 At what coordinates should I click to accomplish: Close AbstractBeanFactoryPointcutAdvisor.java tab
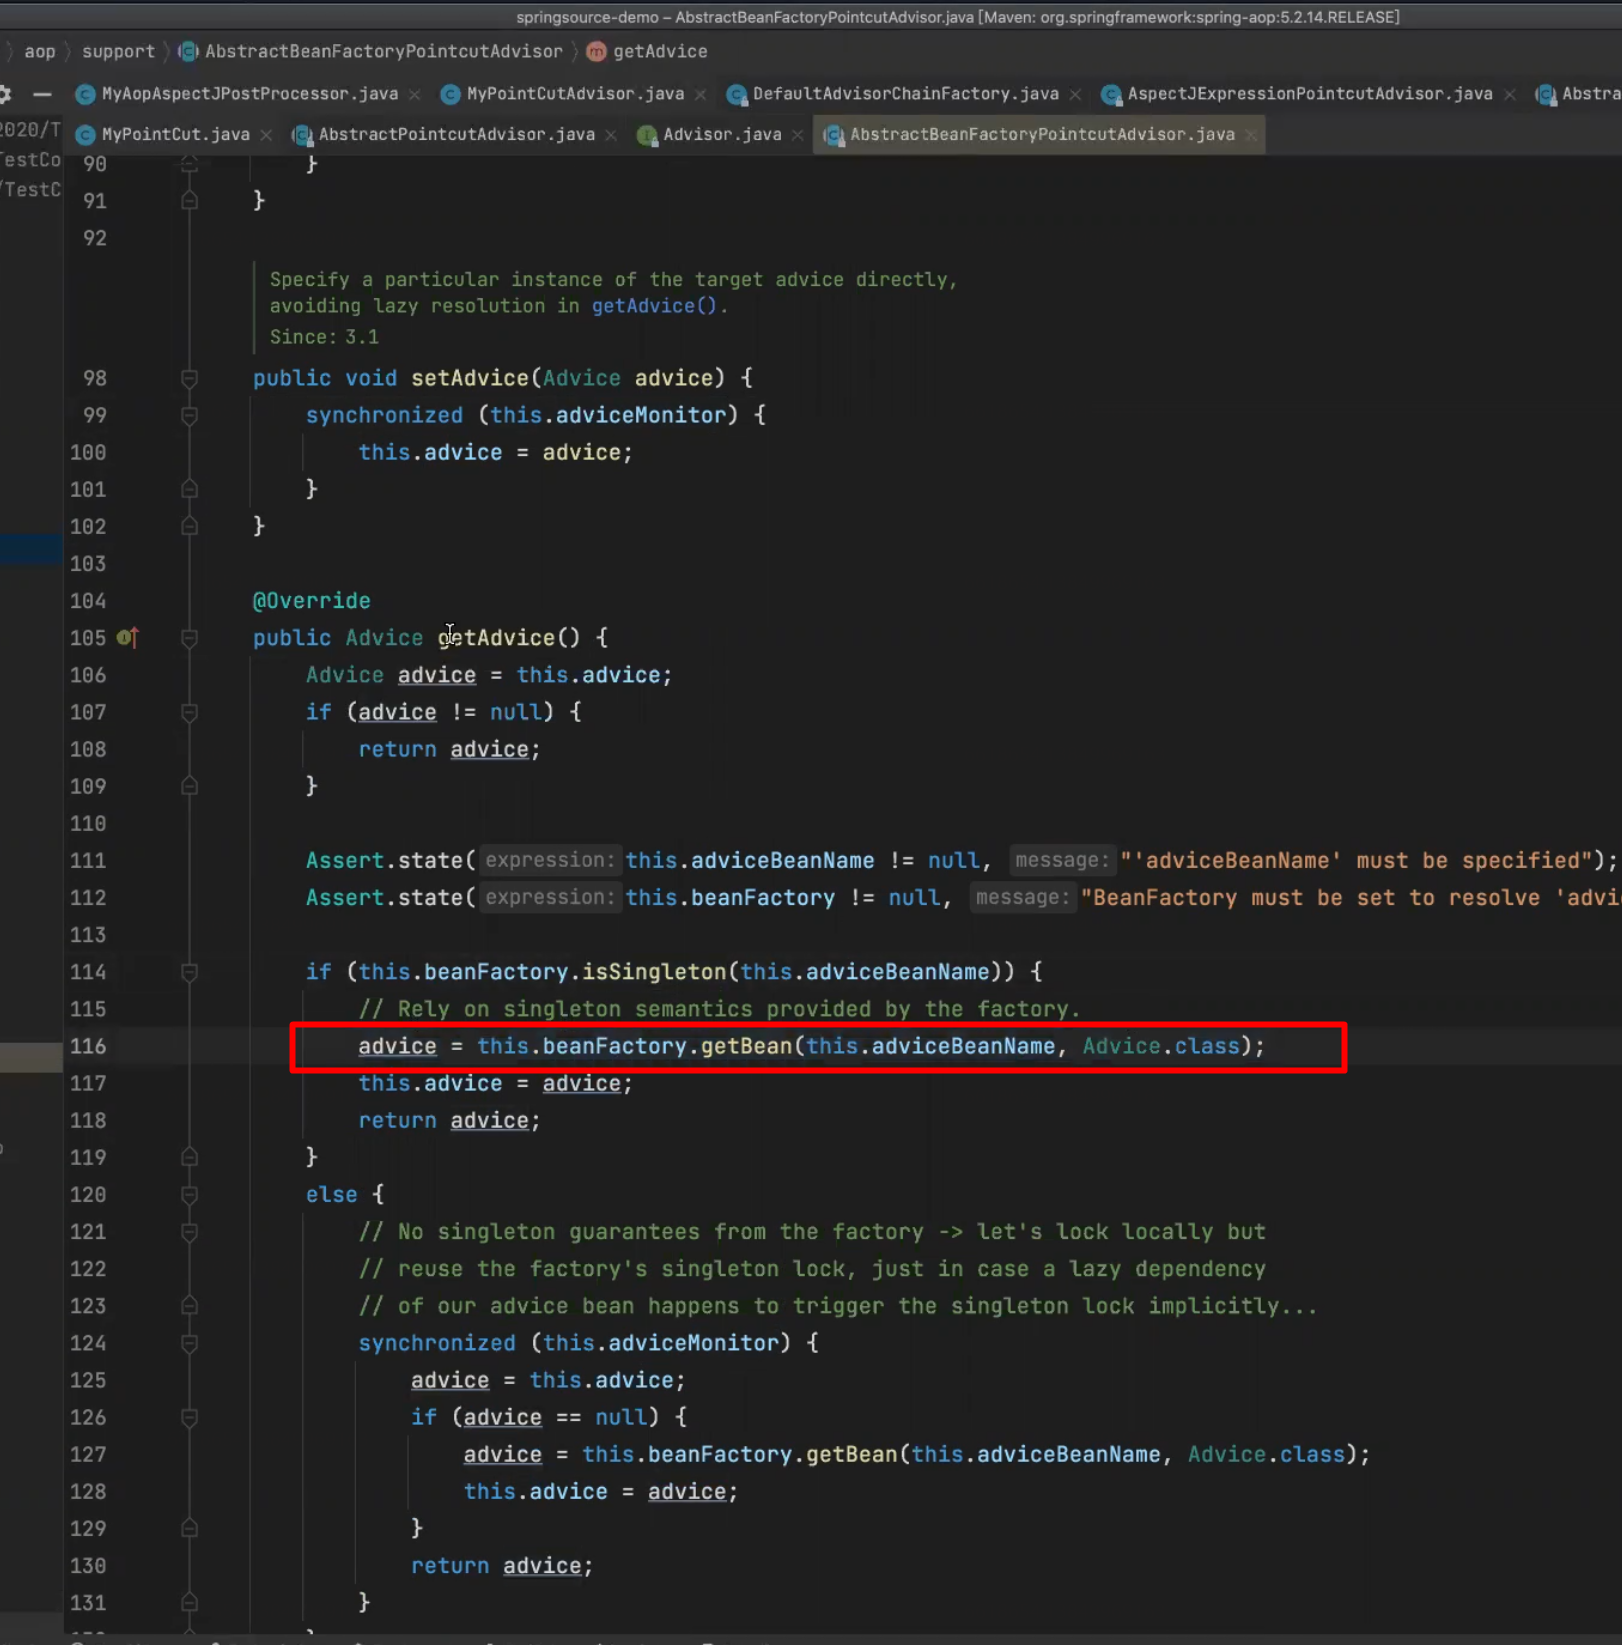(x=1250, y=135)
